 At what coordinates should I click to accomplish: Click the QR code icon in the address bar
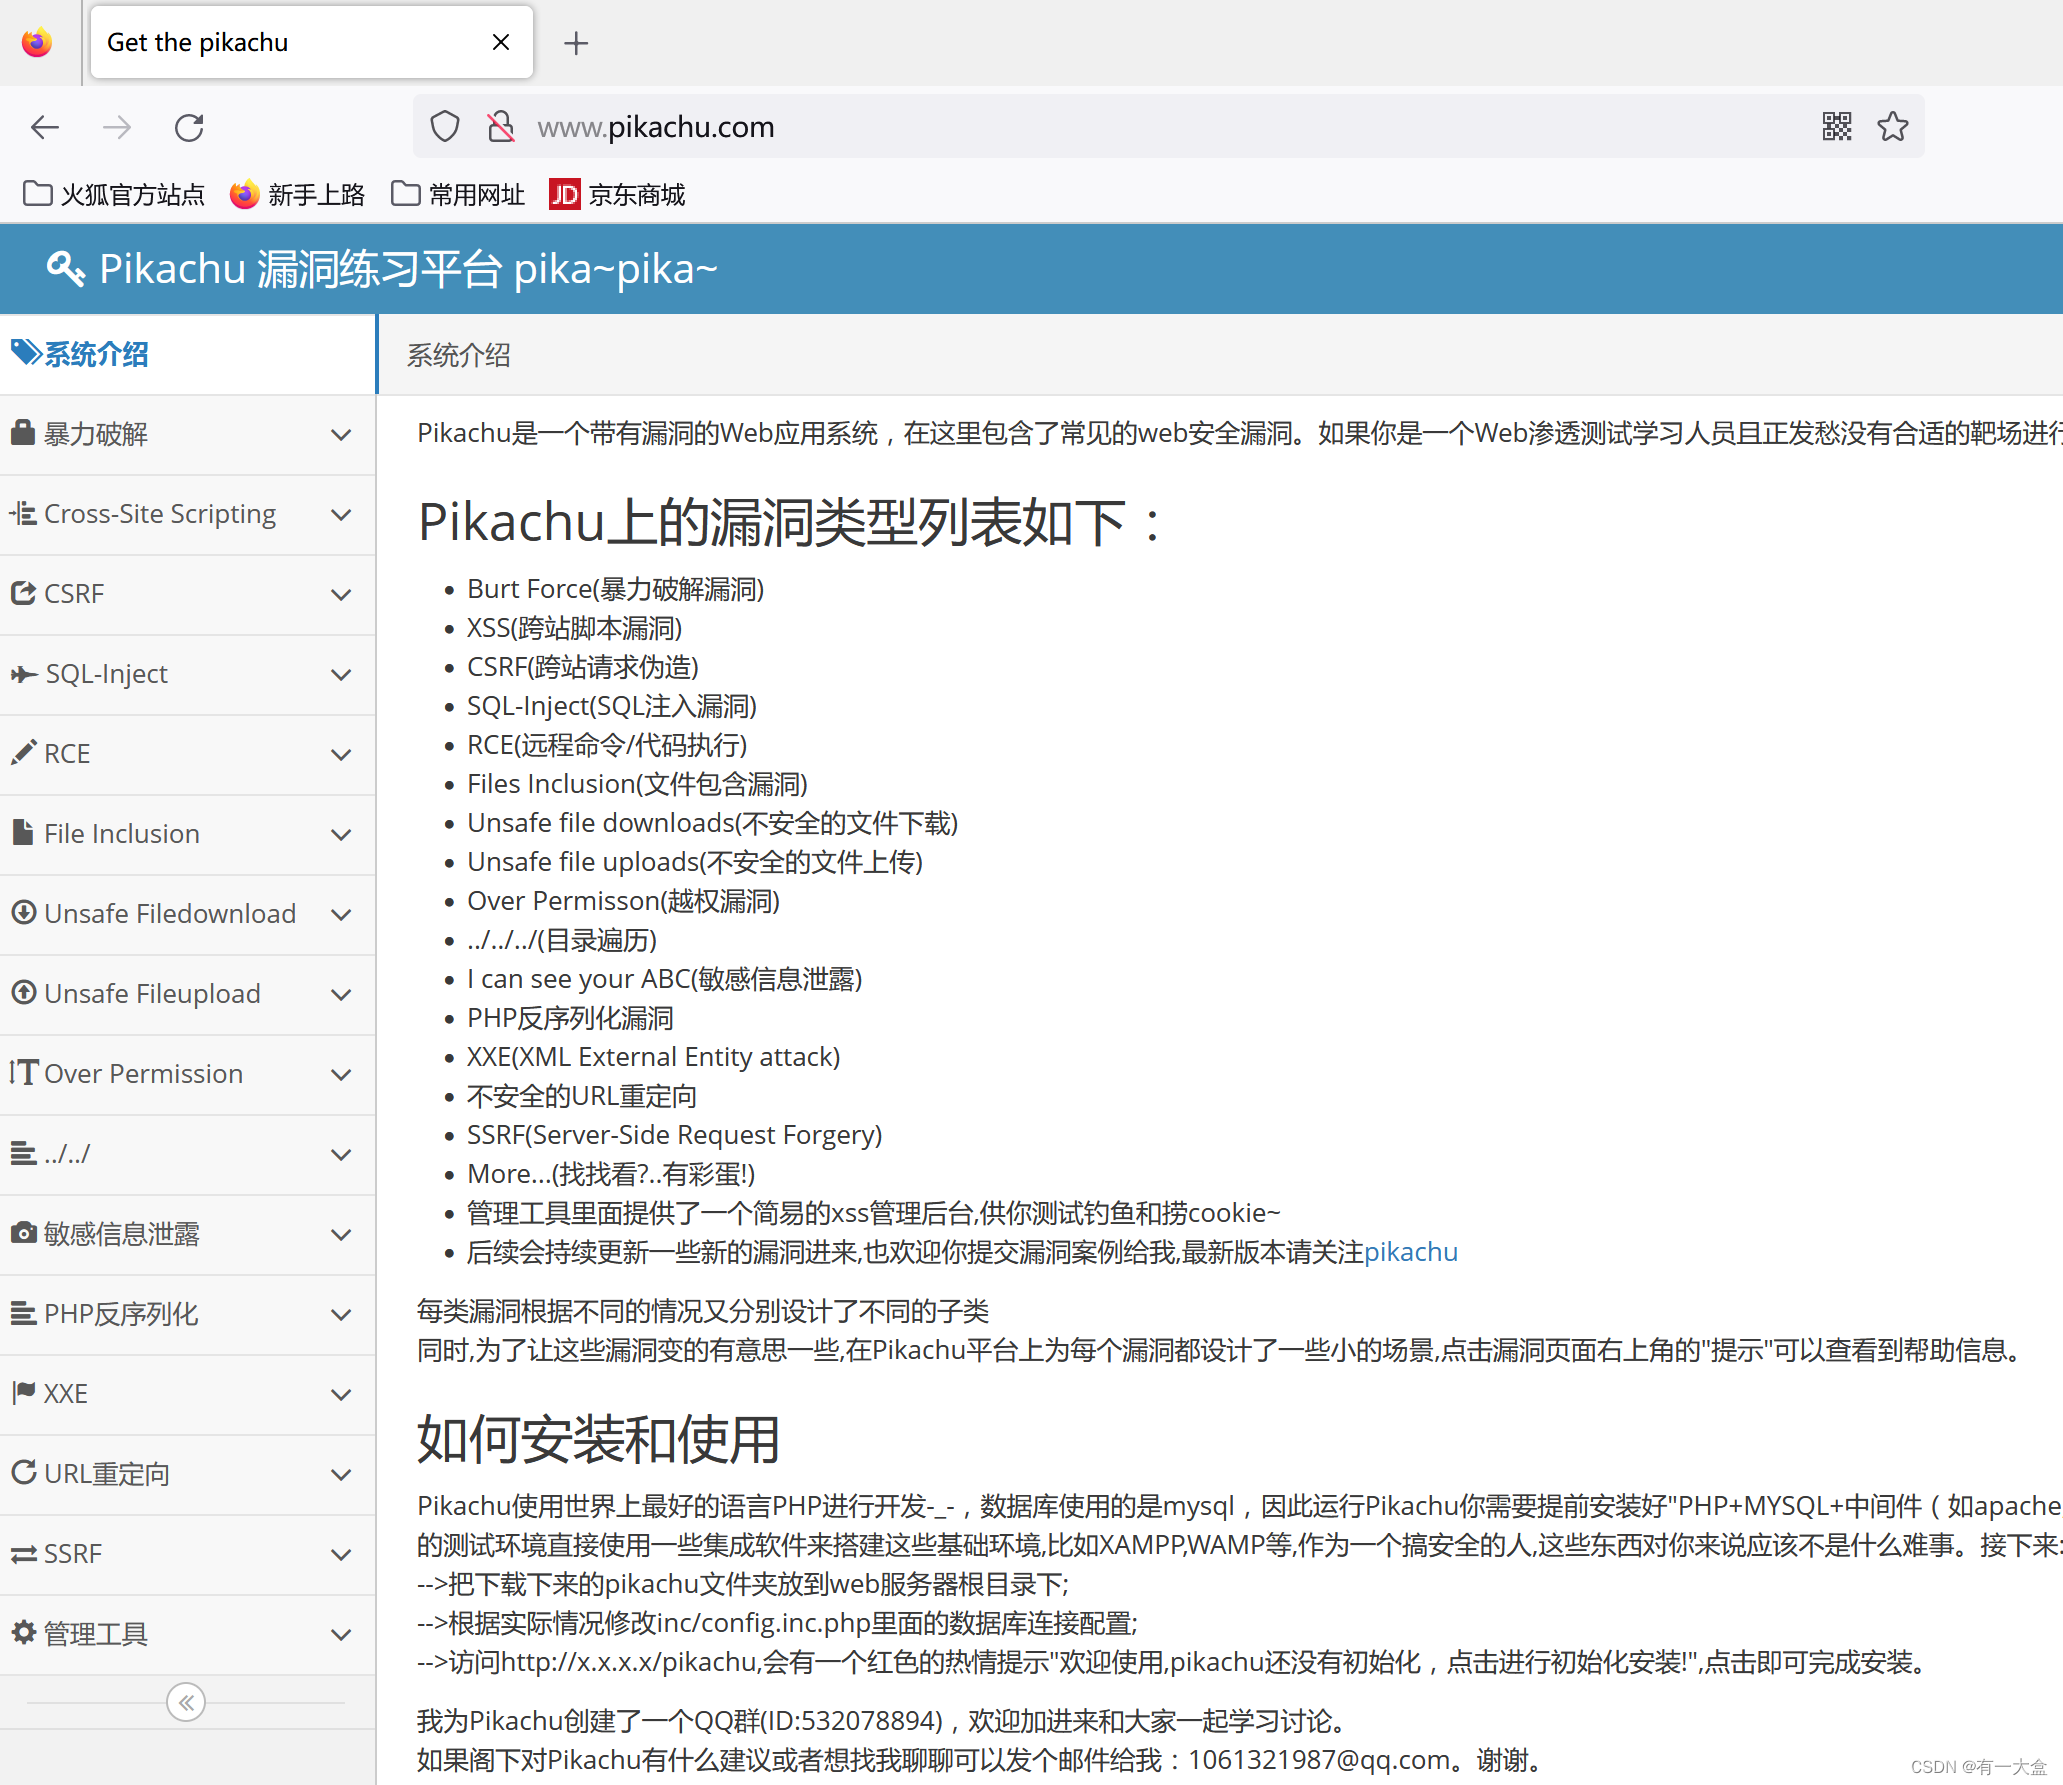point(1836,127)
